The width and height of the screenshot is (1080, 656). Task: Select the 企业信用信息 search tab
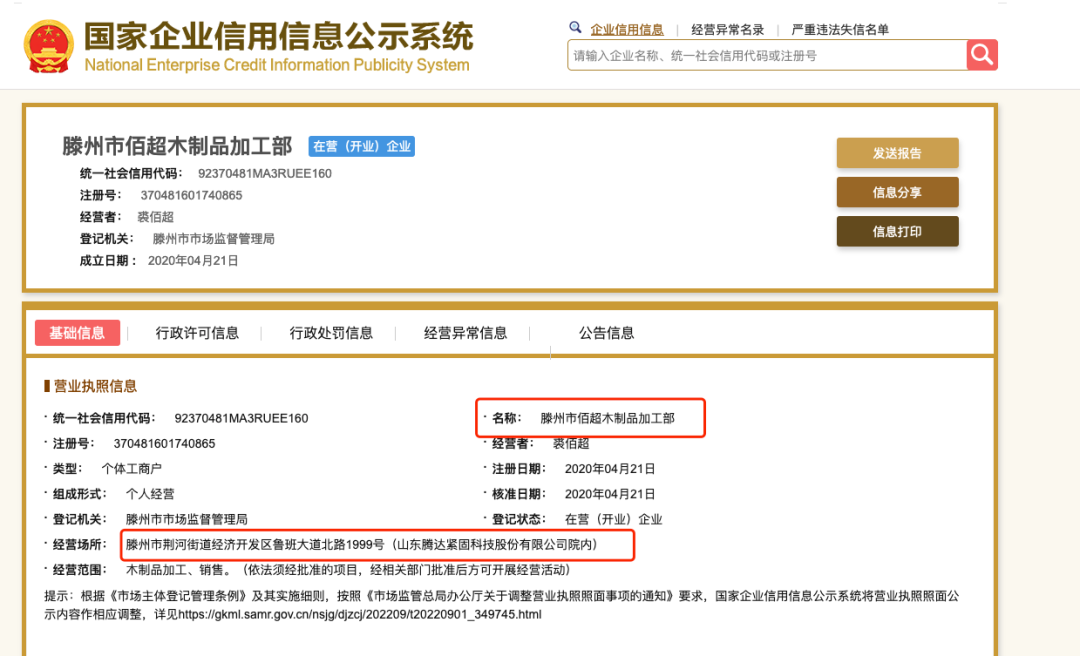pos(627,30)
